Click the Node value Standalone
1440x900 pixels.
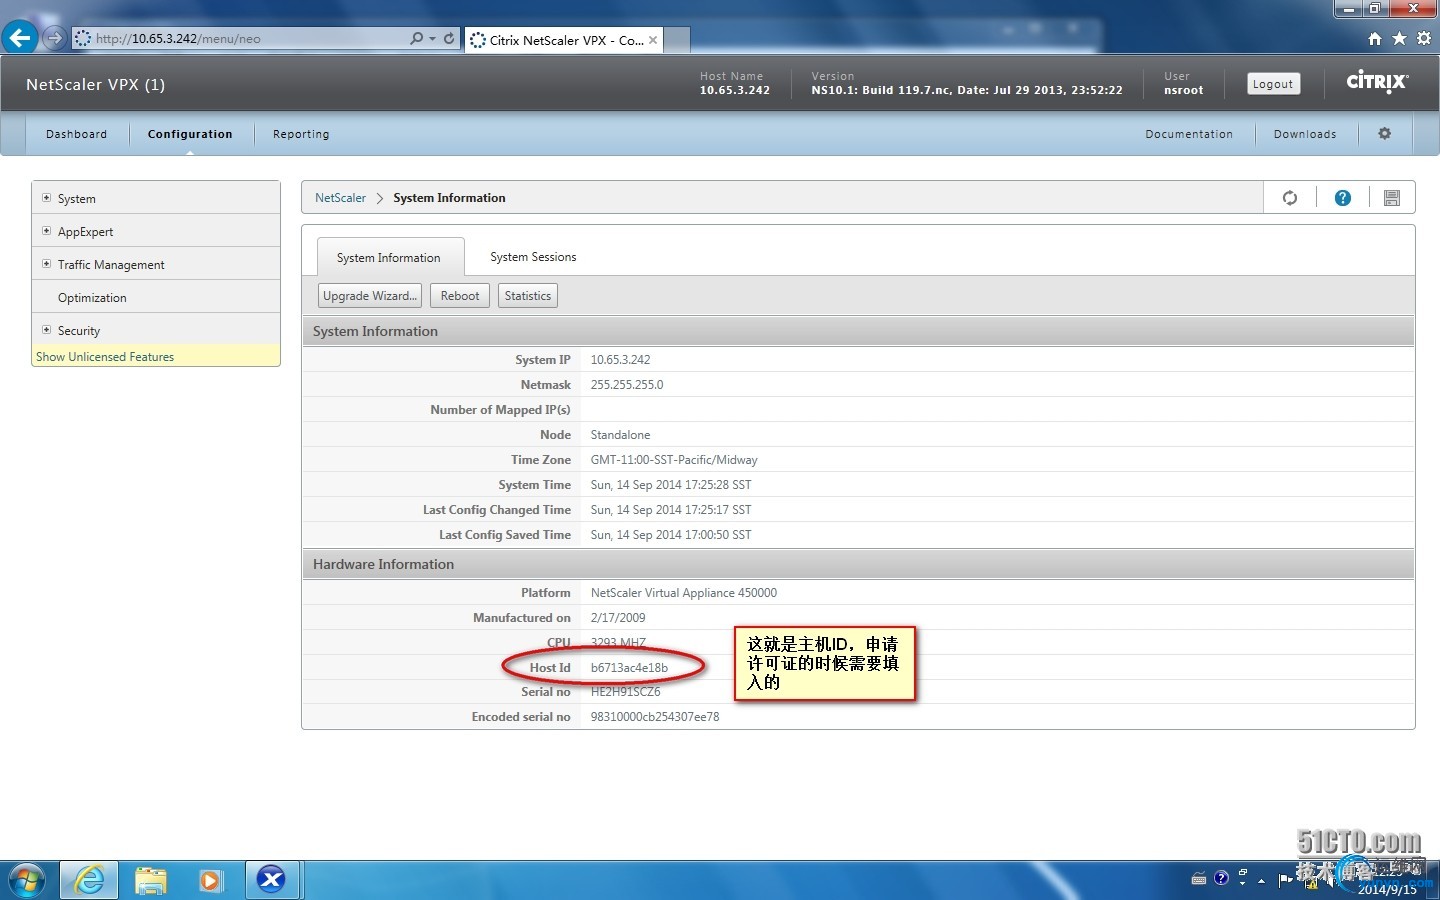pyautogui.click(x=620, y=435)
